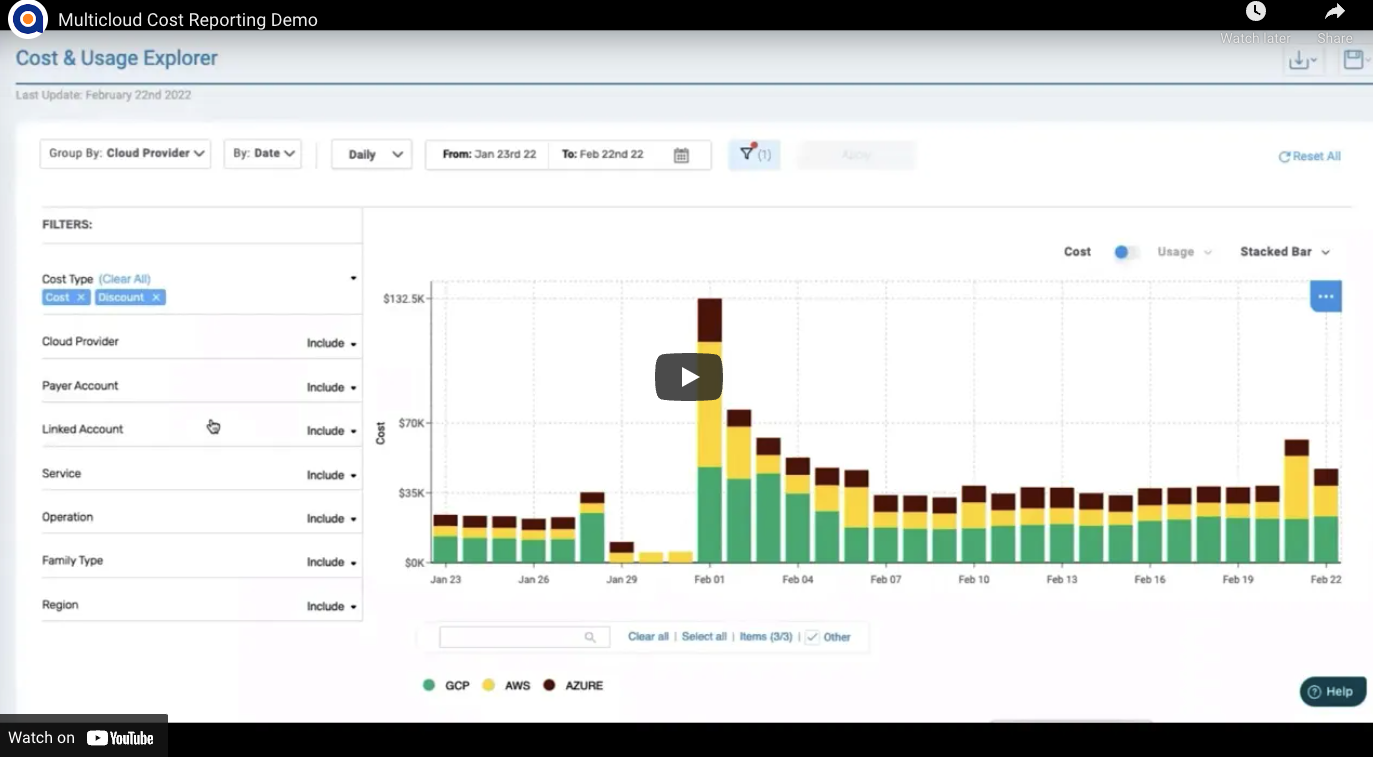
Task: Click the tallest bar near Feb 01
Action: click(x=710, y=430)
